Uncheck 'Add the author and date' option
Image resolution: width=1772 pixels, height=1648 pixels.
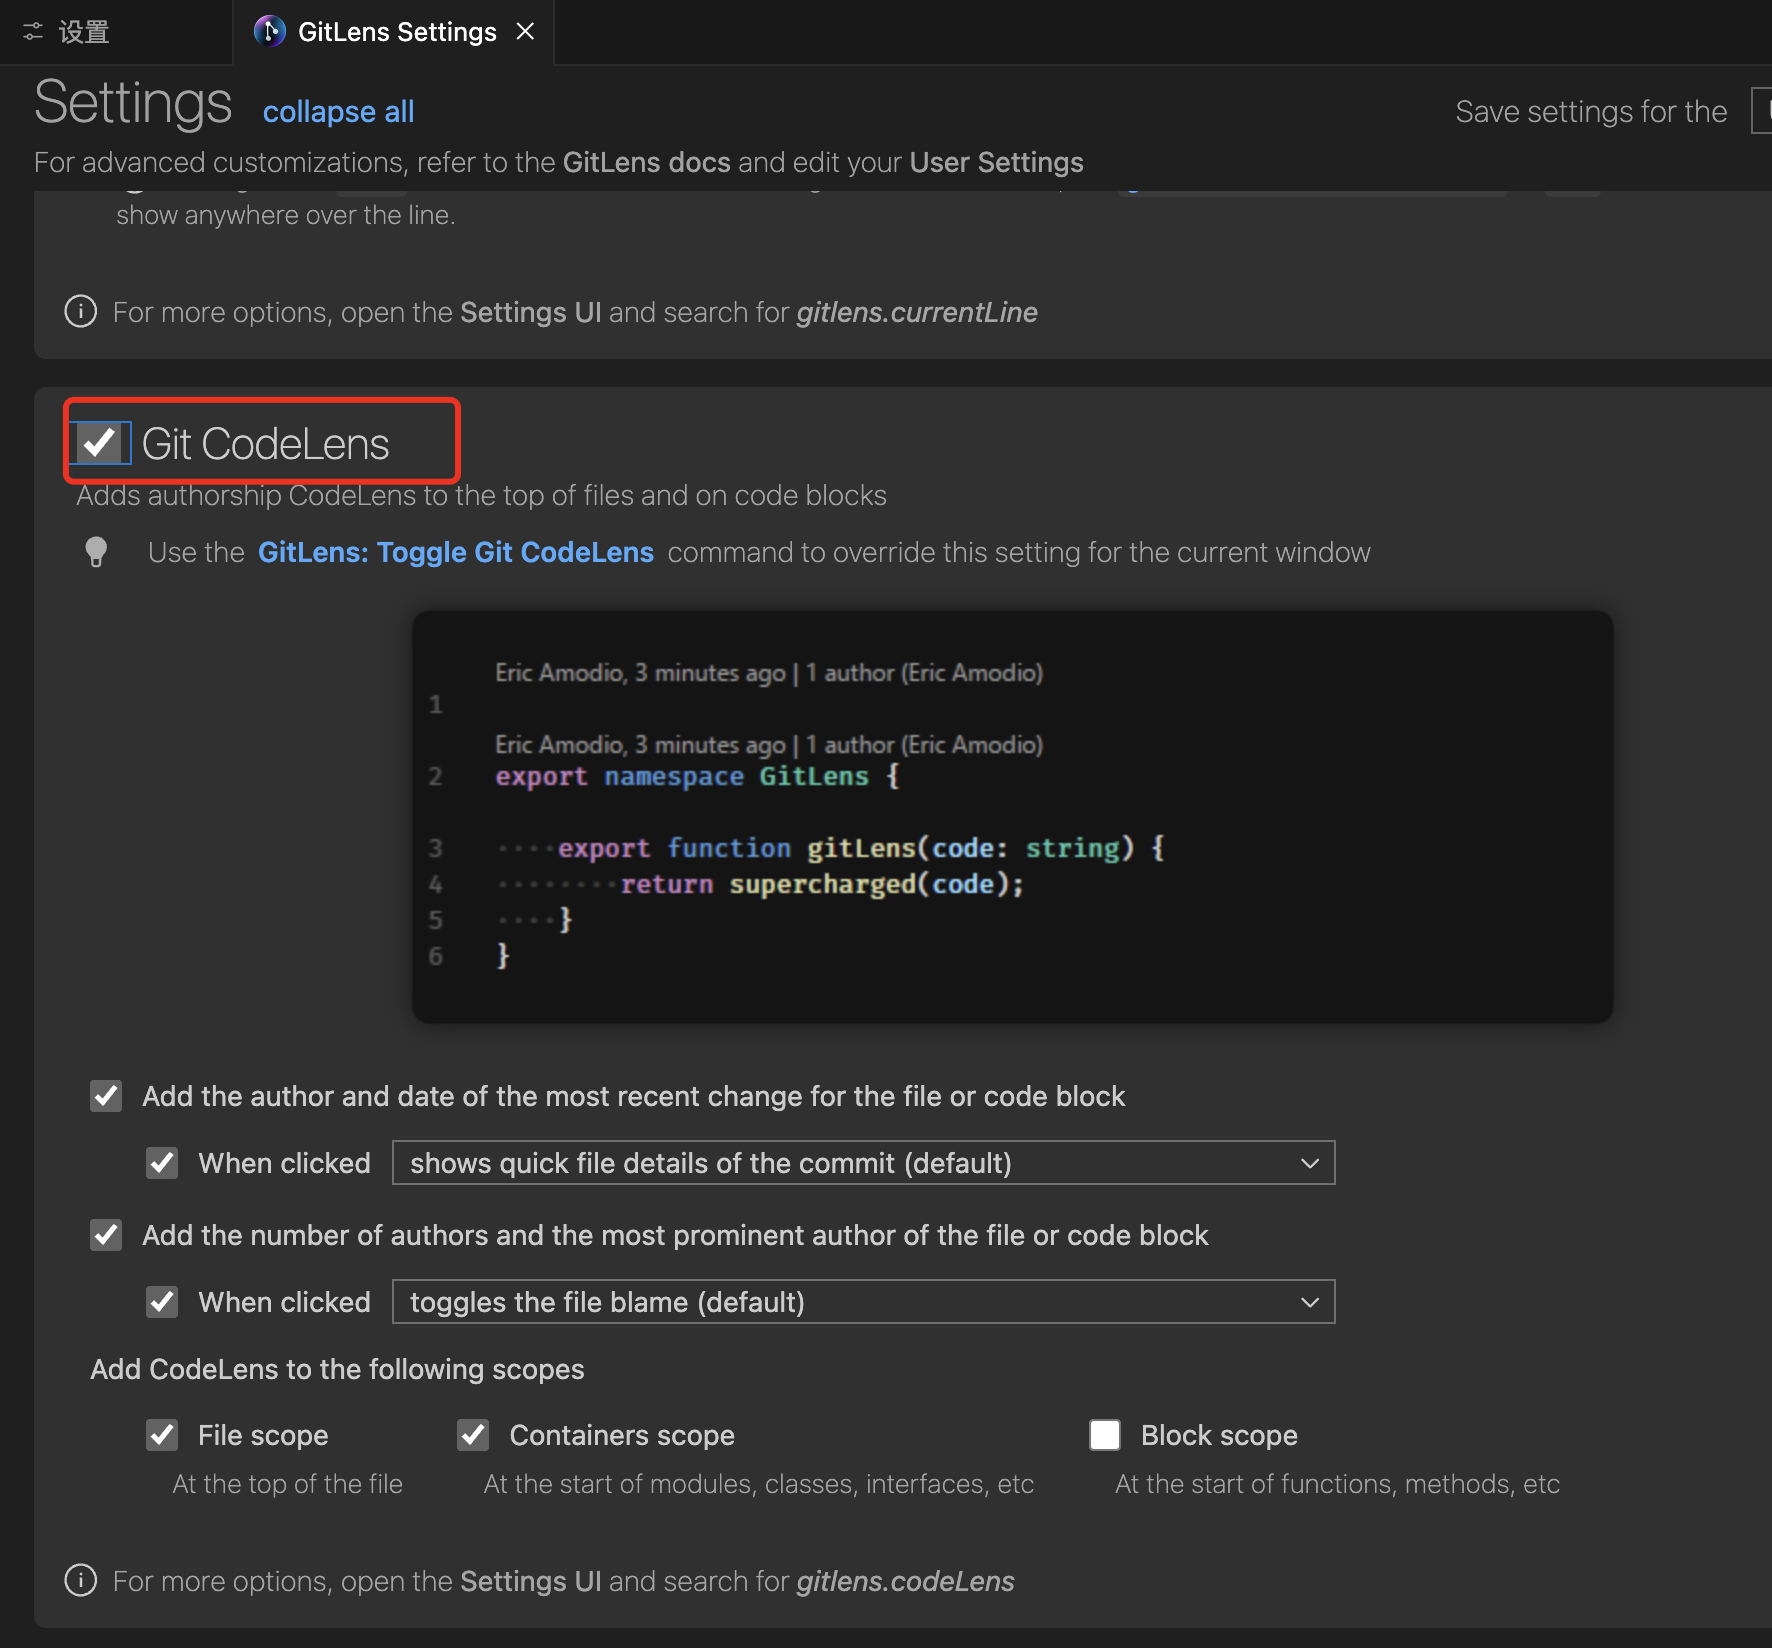[x=106, y=1096]
